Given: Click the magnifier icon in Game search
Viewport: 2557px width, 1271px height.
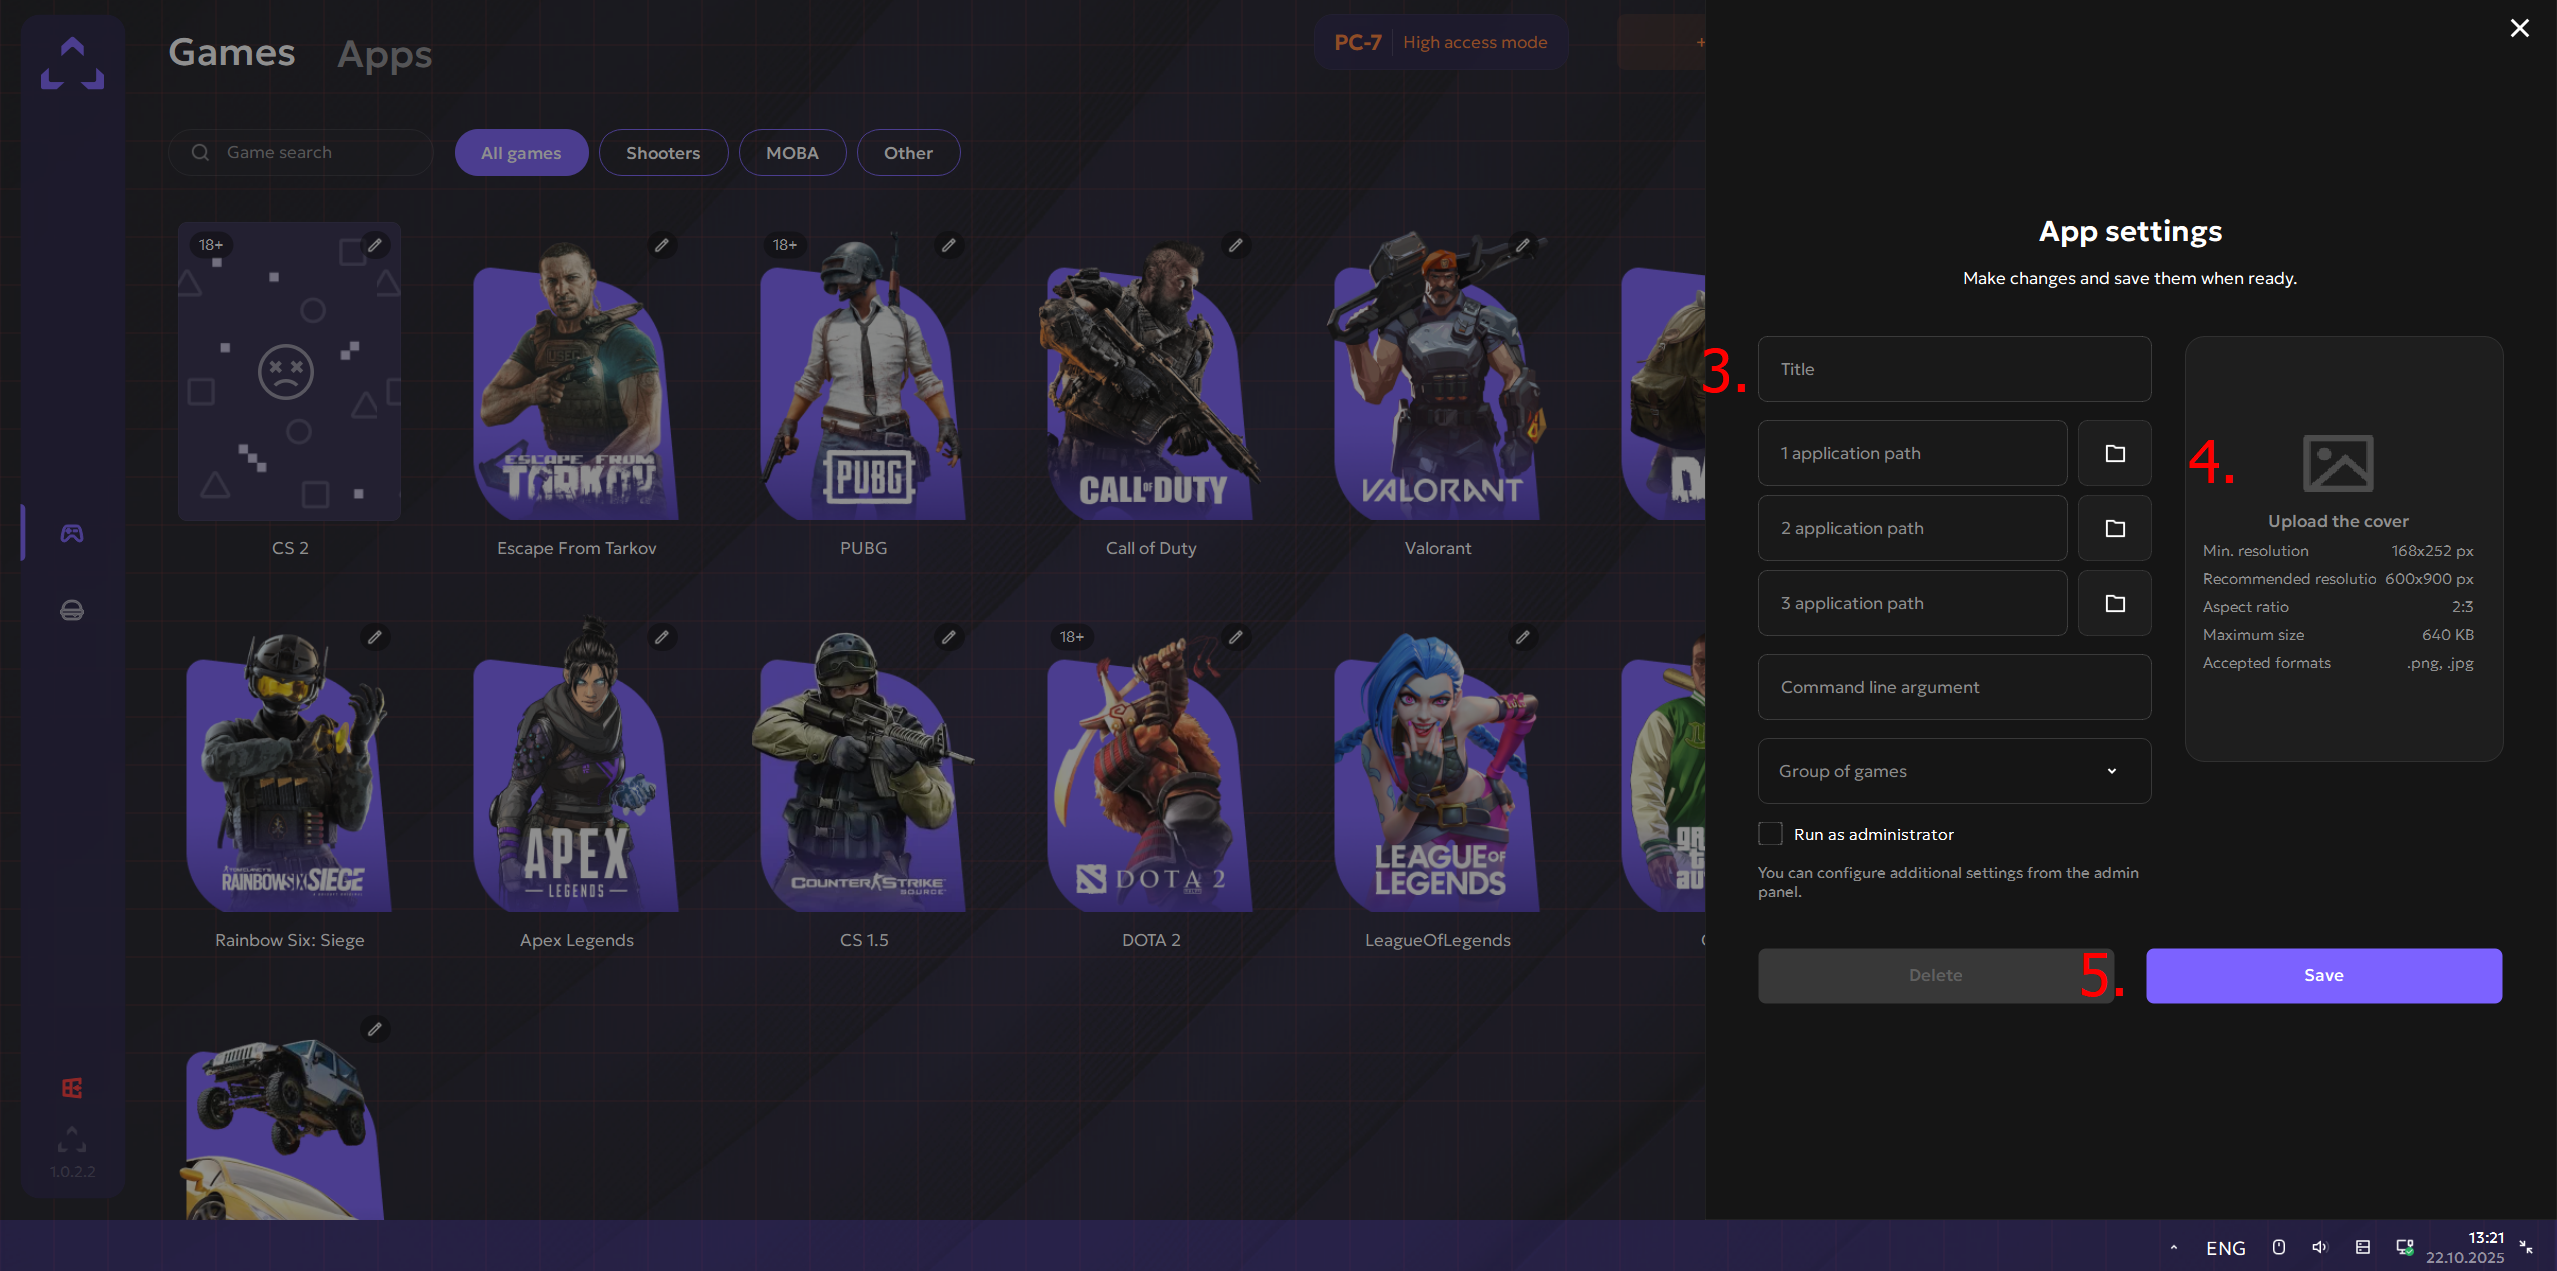Looking at the screenshot, I should click(200, 152).
